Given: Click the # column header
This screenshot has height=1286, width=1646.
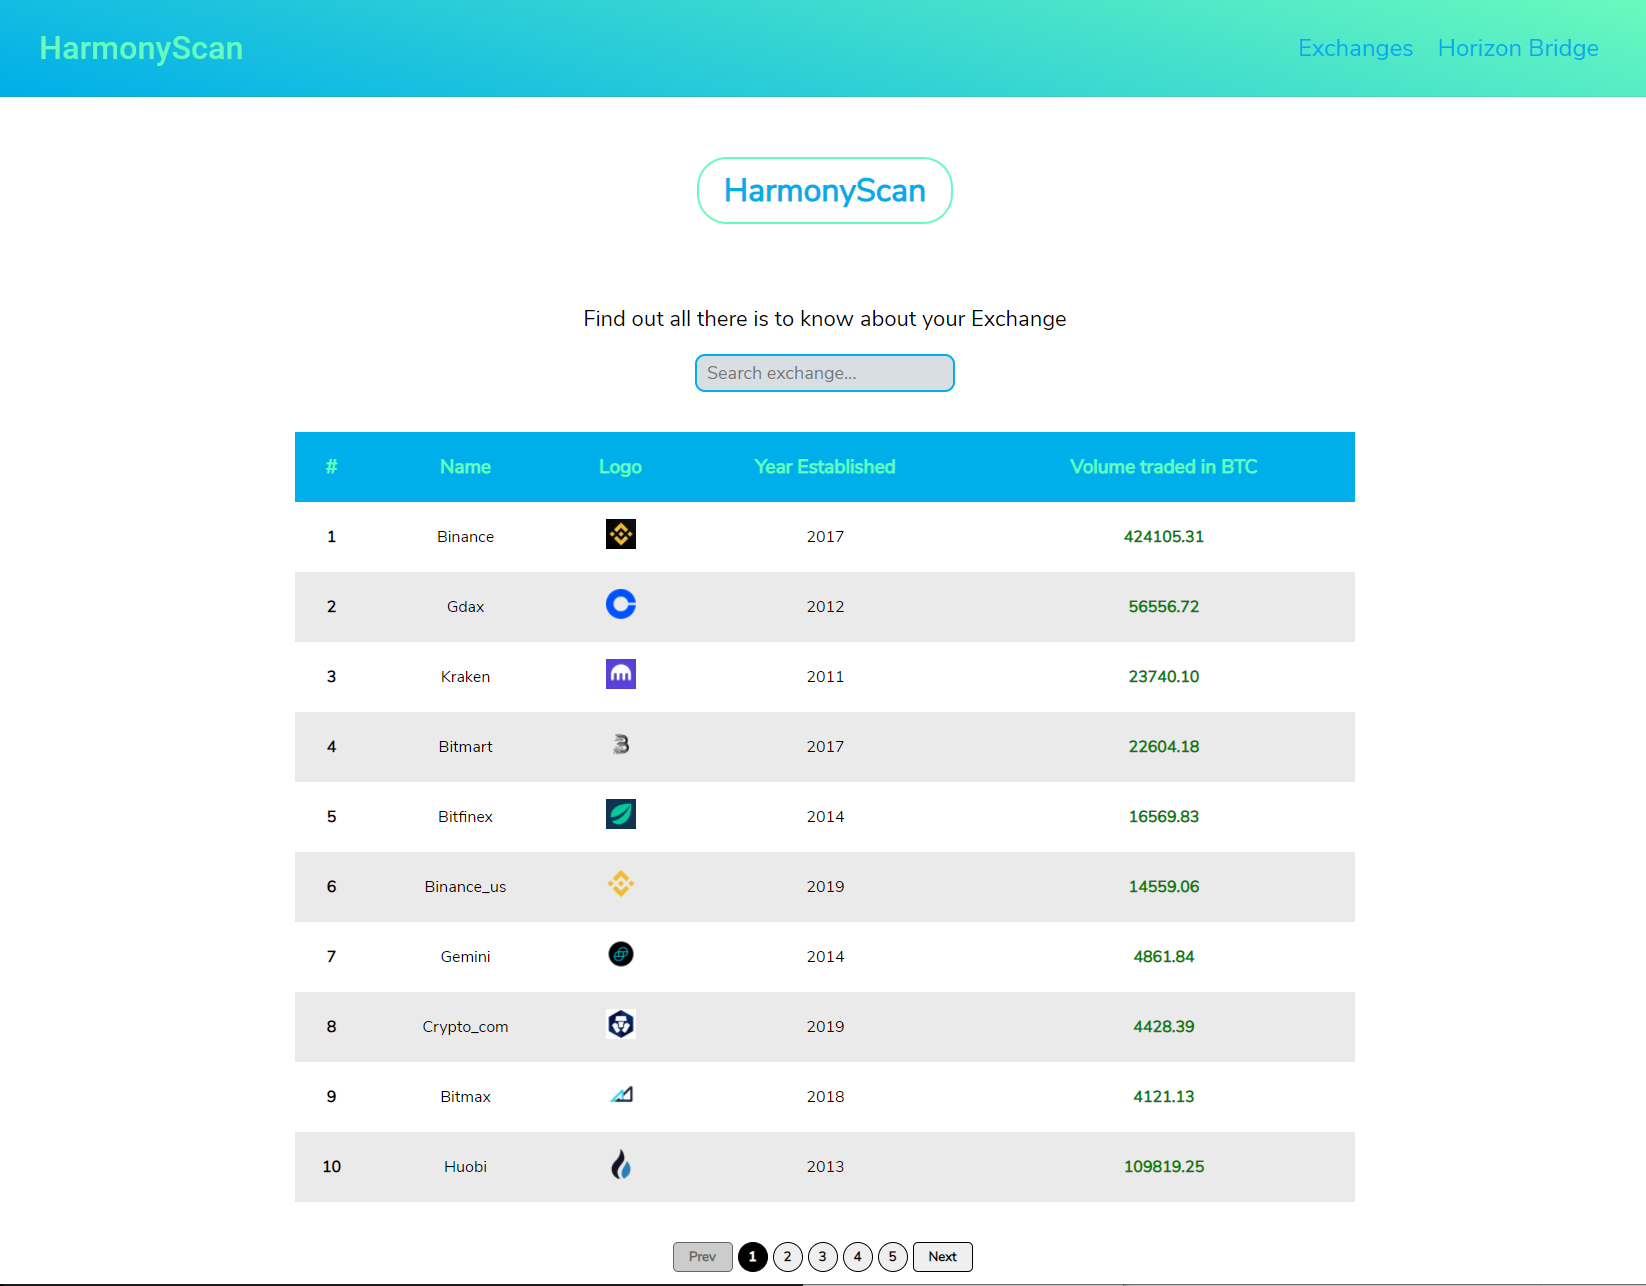Looking at the screenshot, I should click(331, 467).
